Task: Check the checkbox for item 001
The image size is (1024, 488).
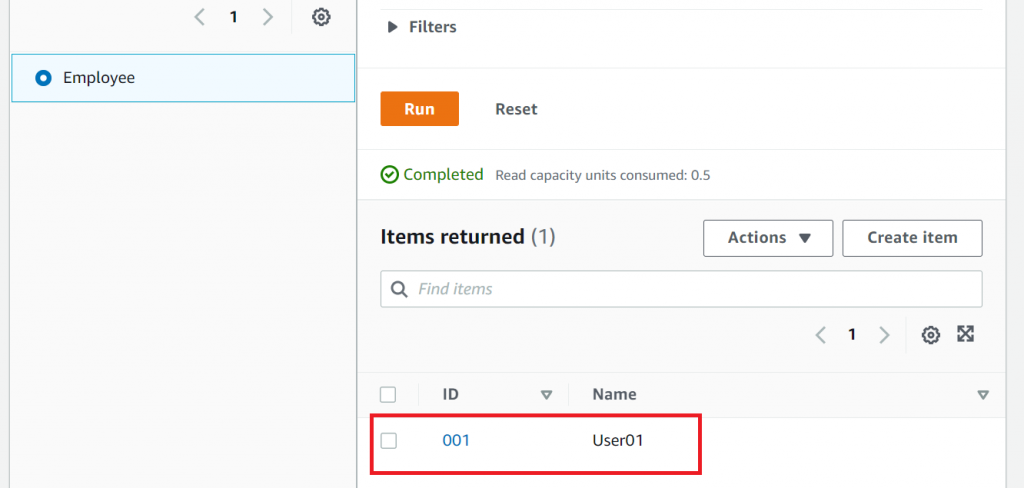Action: pyautogui.click(x=389, y=441)
